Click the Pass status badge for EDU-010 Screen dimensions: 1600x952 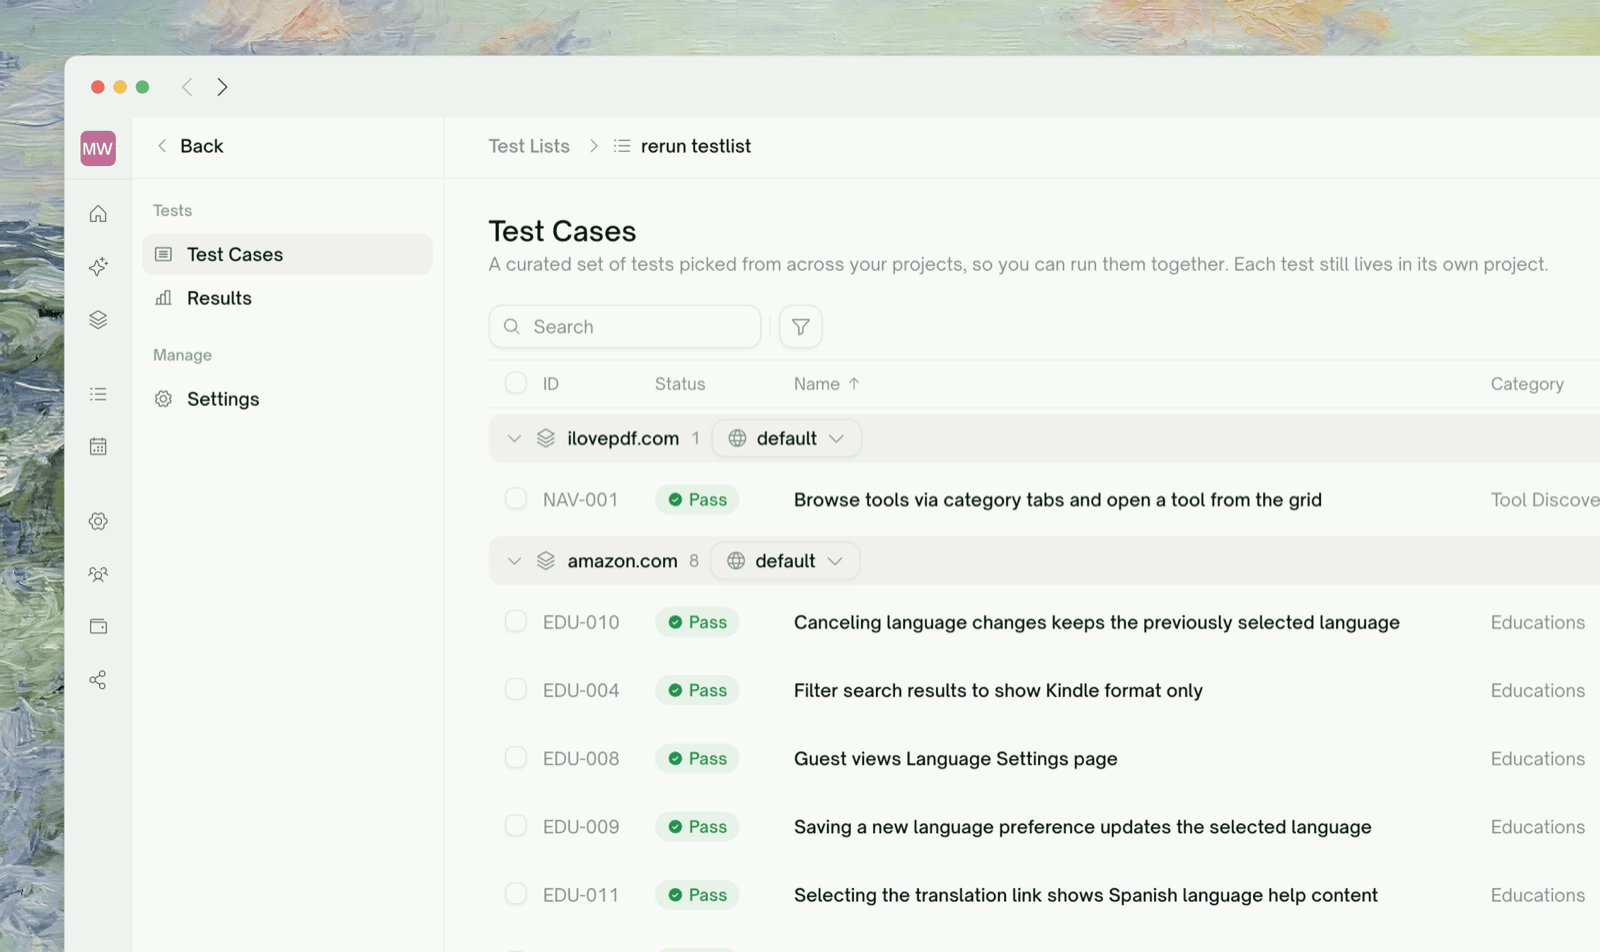[697, 622]
